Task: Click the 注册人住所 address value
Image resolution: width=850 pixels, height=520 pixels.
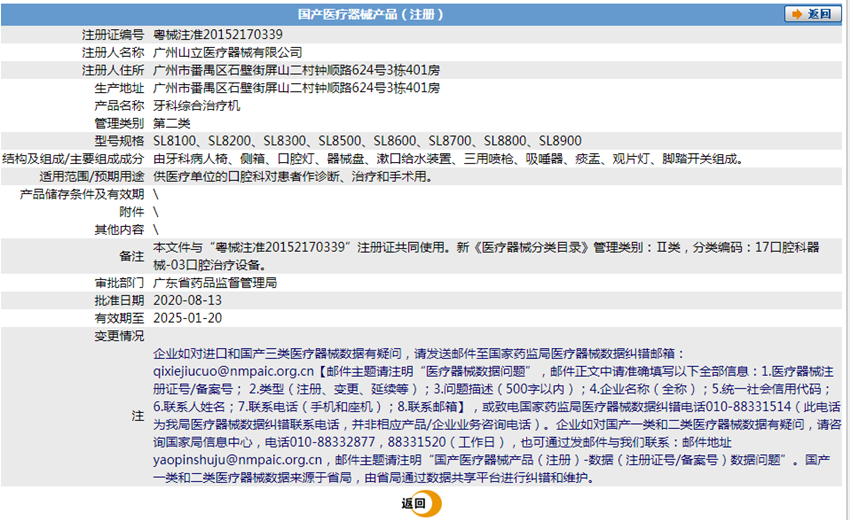Action: 297,70
